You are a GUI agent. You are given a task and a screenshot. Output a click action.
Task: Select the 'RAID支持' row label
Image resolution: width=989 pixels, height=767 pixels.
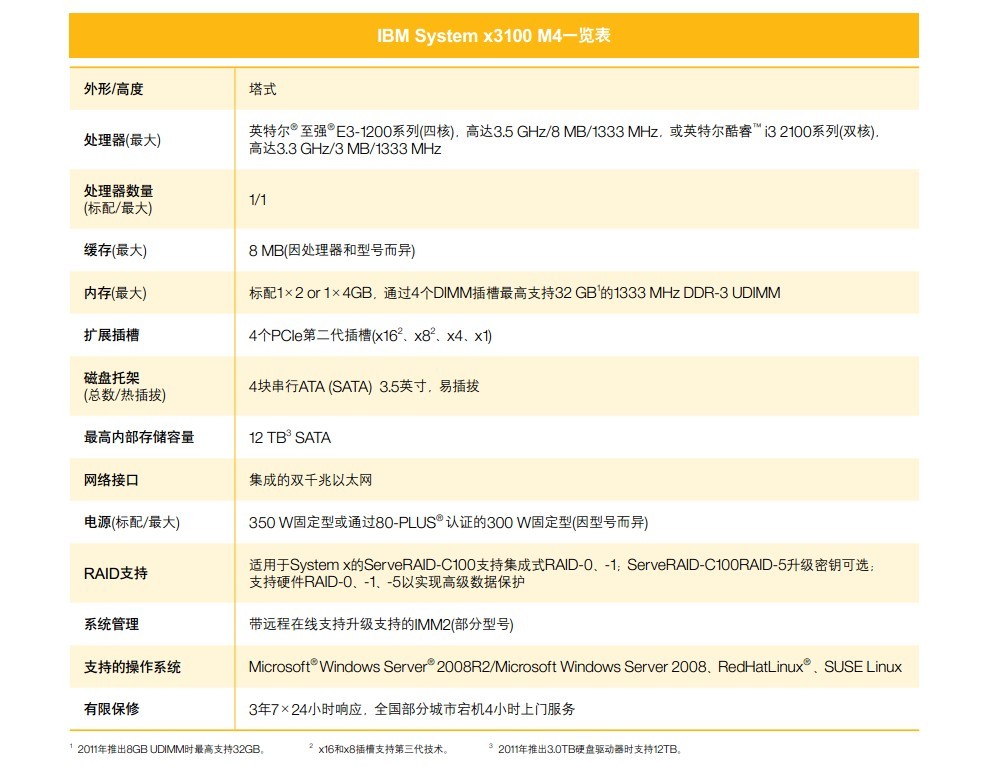pos(115,573)
